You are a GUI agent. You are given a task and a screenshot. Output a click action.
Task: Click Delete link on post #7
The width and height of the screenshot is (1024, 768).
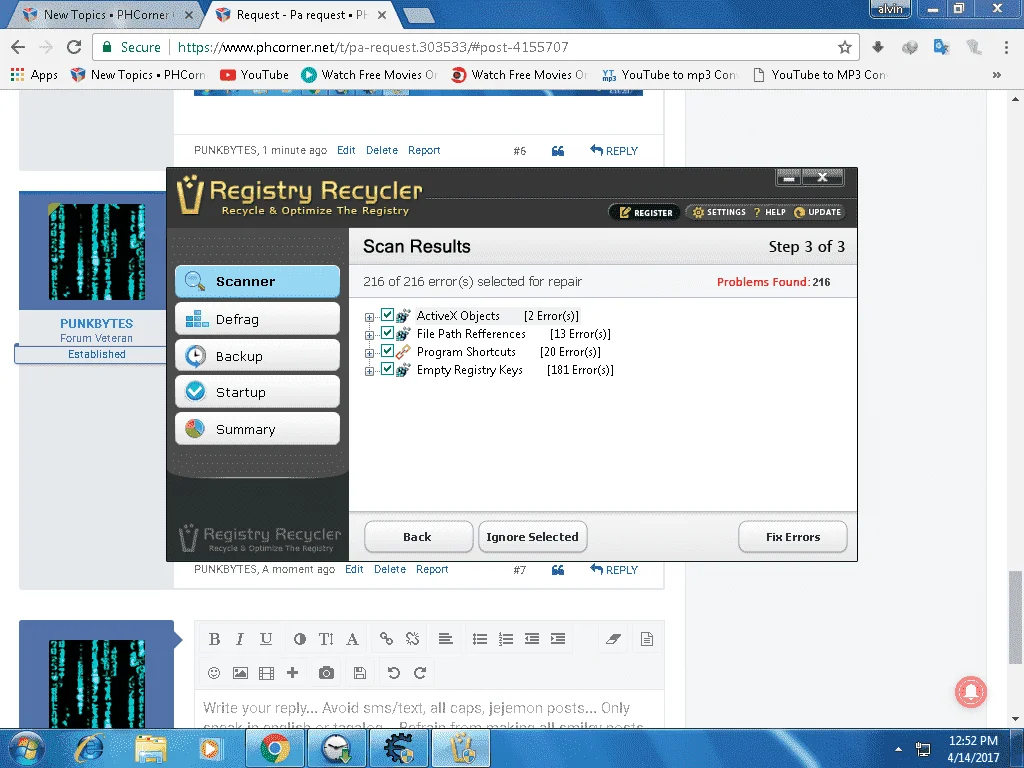[x=390, y=569]
